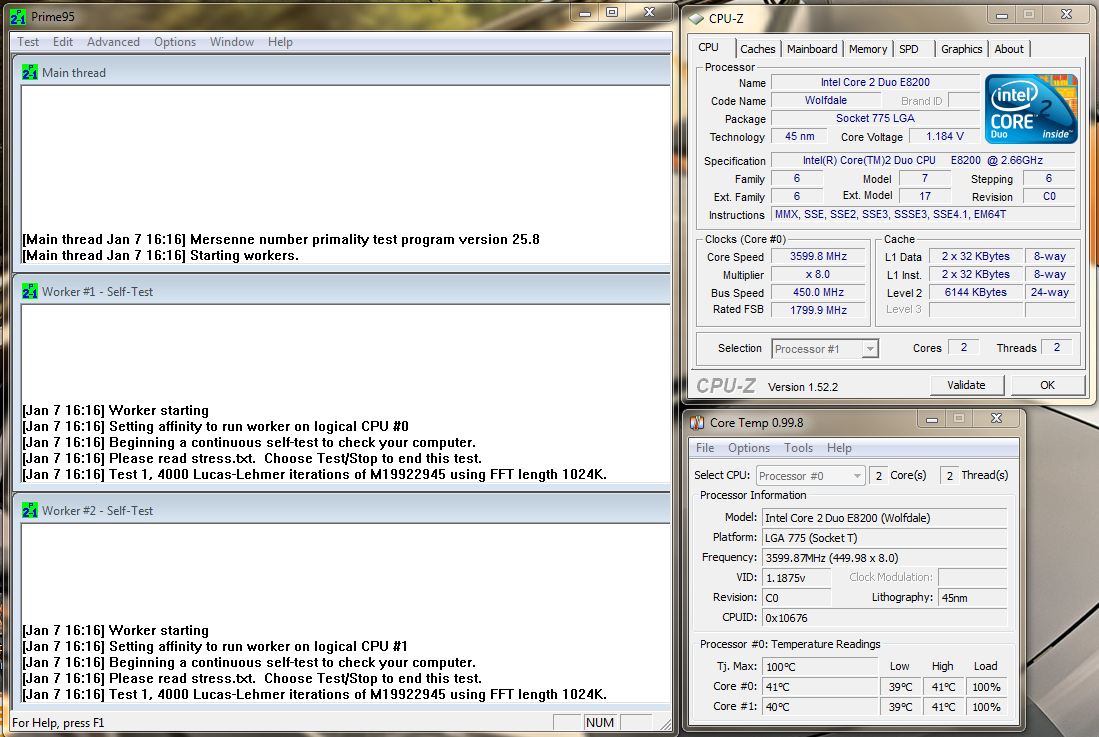Click the Main thread window icon
Screen dimensions: 1099x737
pyautogui.click(x=29, y=72)
